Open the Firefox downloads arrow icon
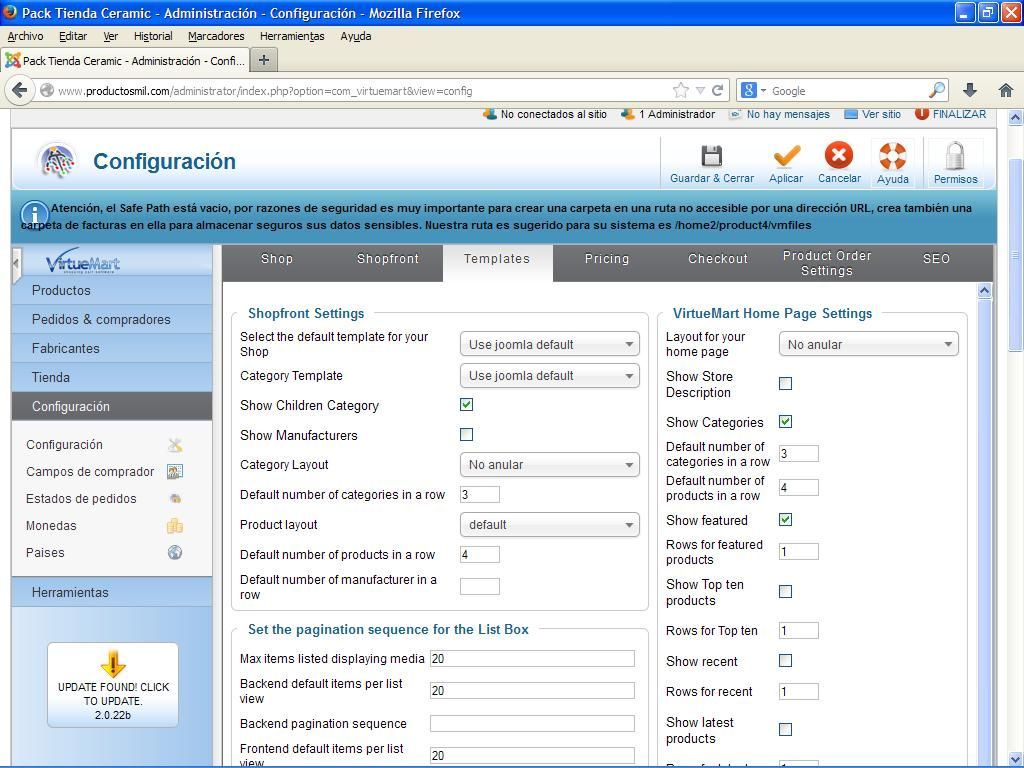Screen dimensions: 1024x768 coord(970,90)
